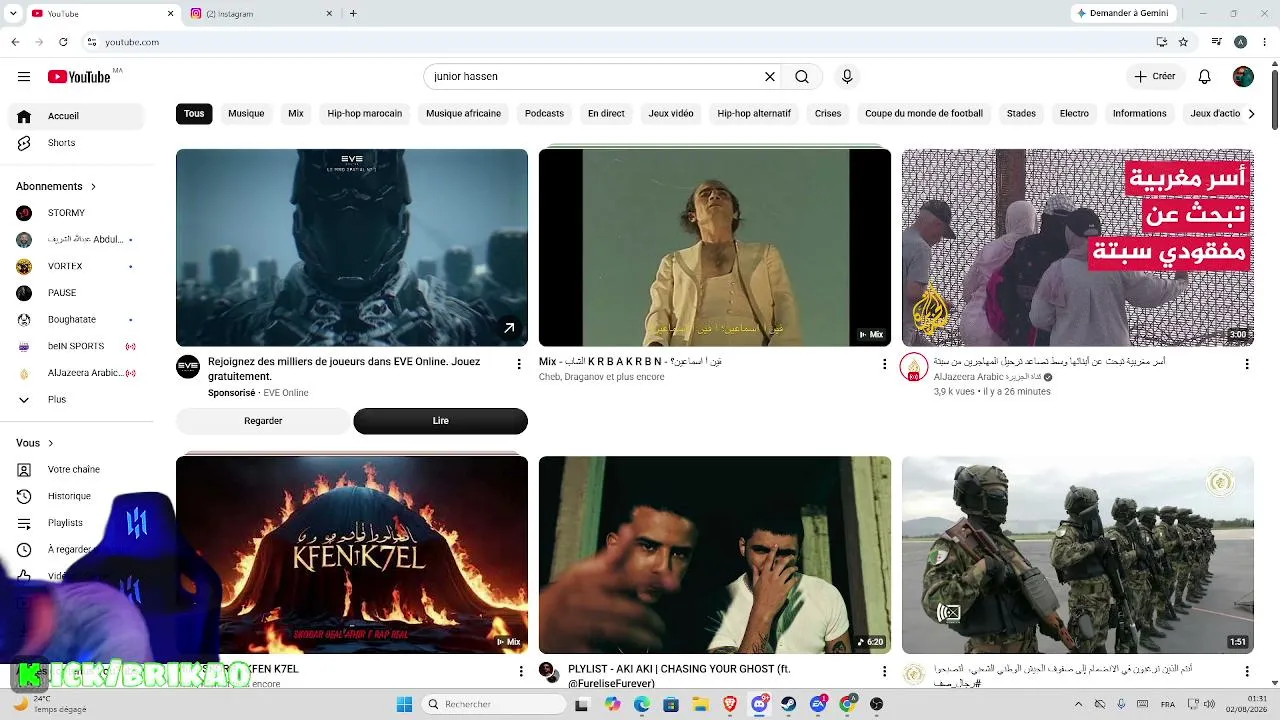Open the Chrome media control icon
The image size is (1280, 720).
1216,42
